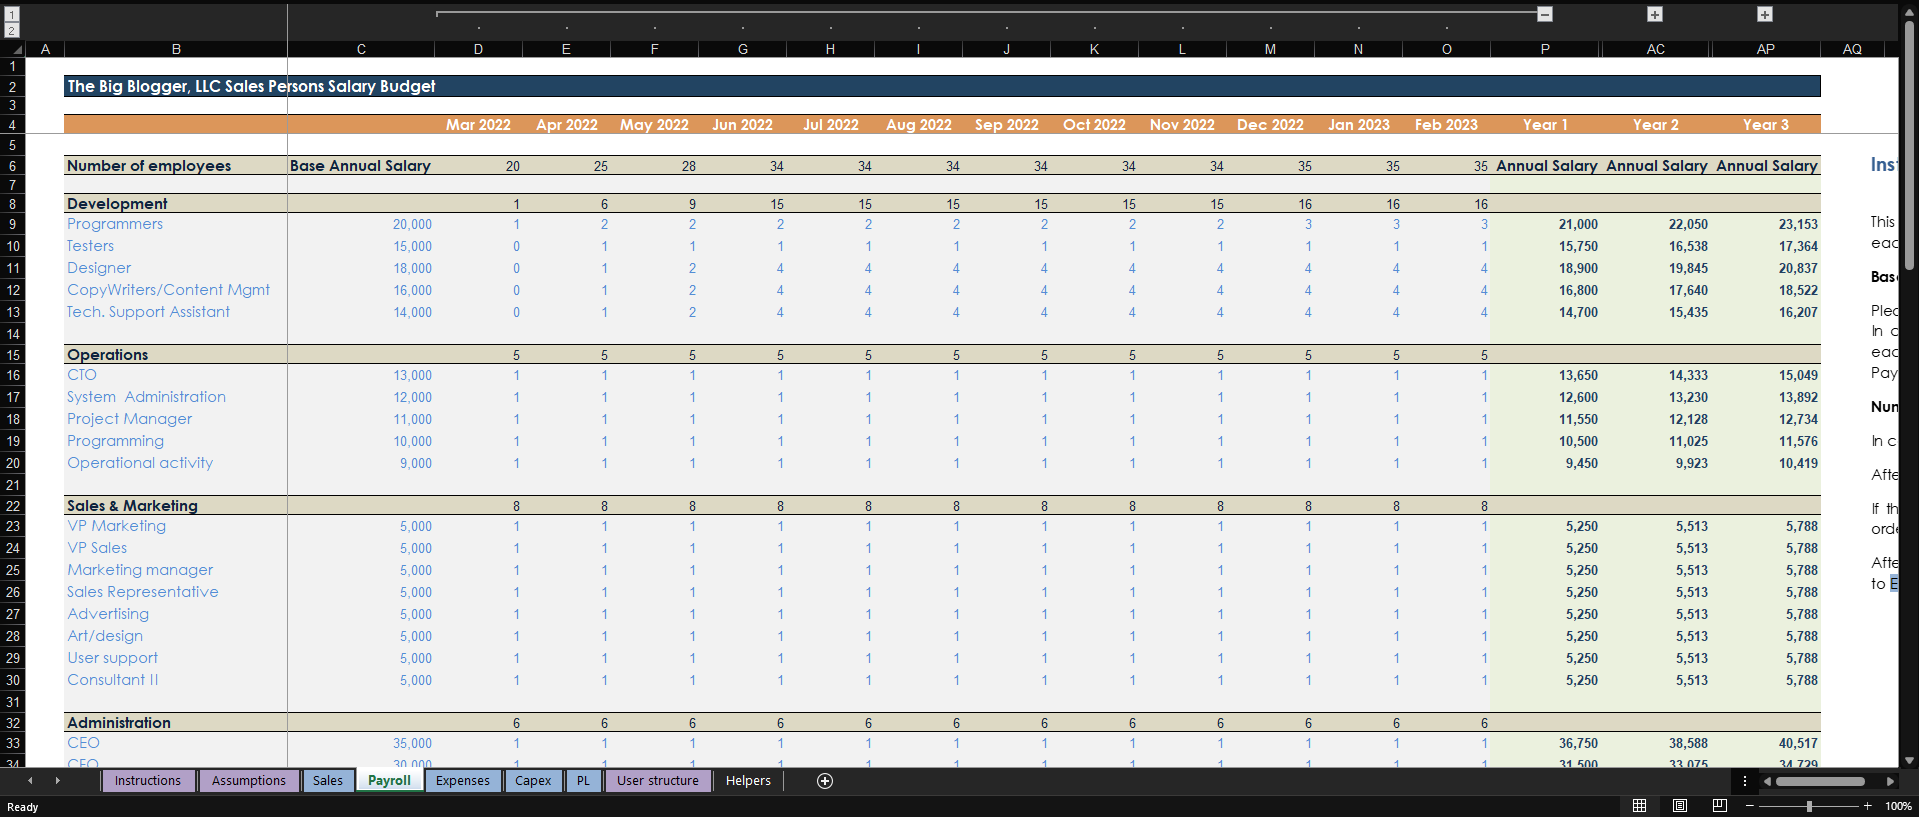Switch to Page Break Preview view

[1720, 806]
